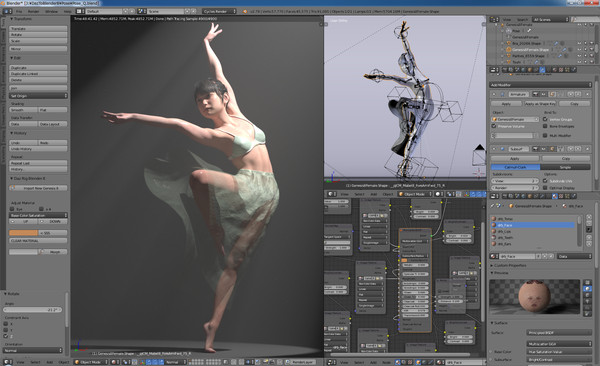Click the Undo History button
Screen dimensions: 600x366
tap(38, 149)
